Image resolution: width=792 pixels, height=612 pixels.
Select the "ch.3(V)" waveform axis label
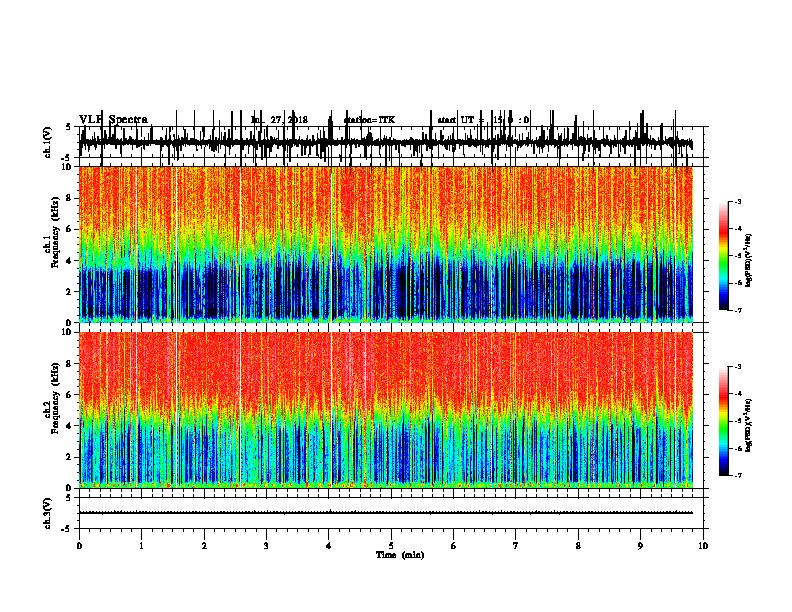(x=48, y=513)
